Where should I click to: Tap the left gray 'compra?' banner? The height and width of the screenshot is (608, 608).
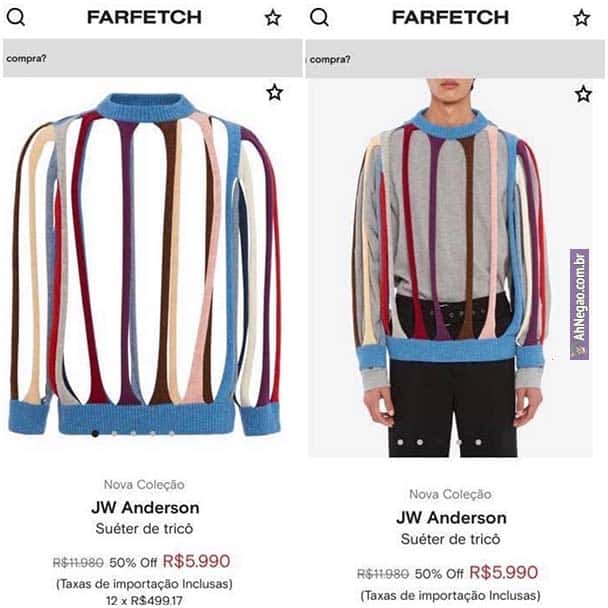pyautogui.click(x=153, y=58)
